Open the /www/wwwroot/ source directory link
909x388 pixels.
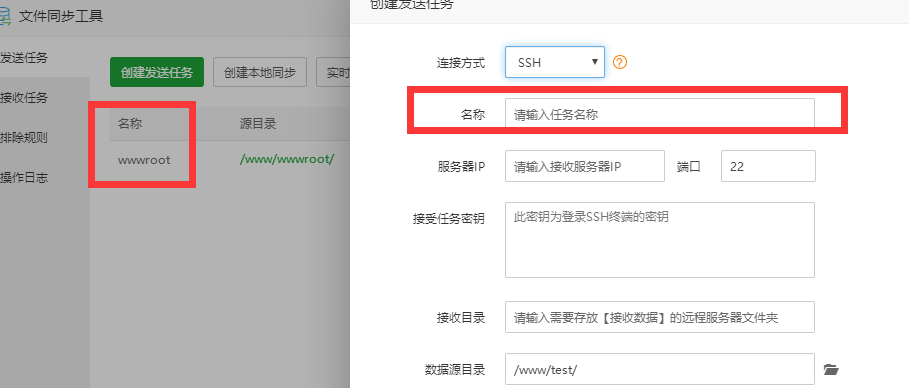click(286, 159)
